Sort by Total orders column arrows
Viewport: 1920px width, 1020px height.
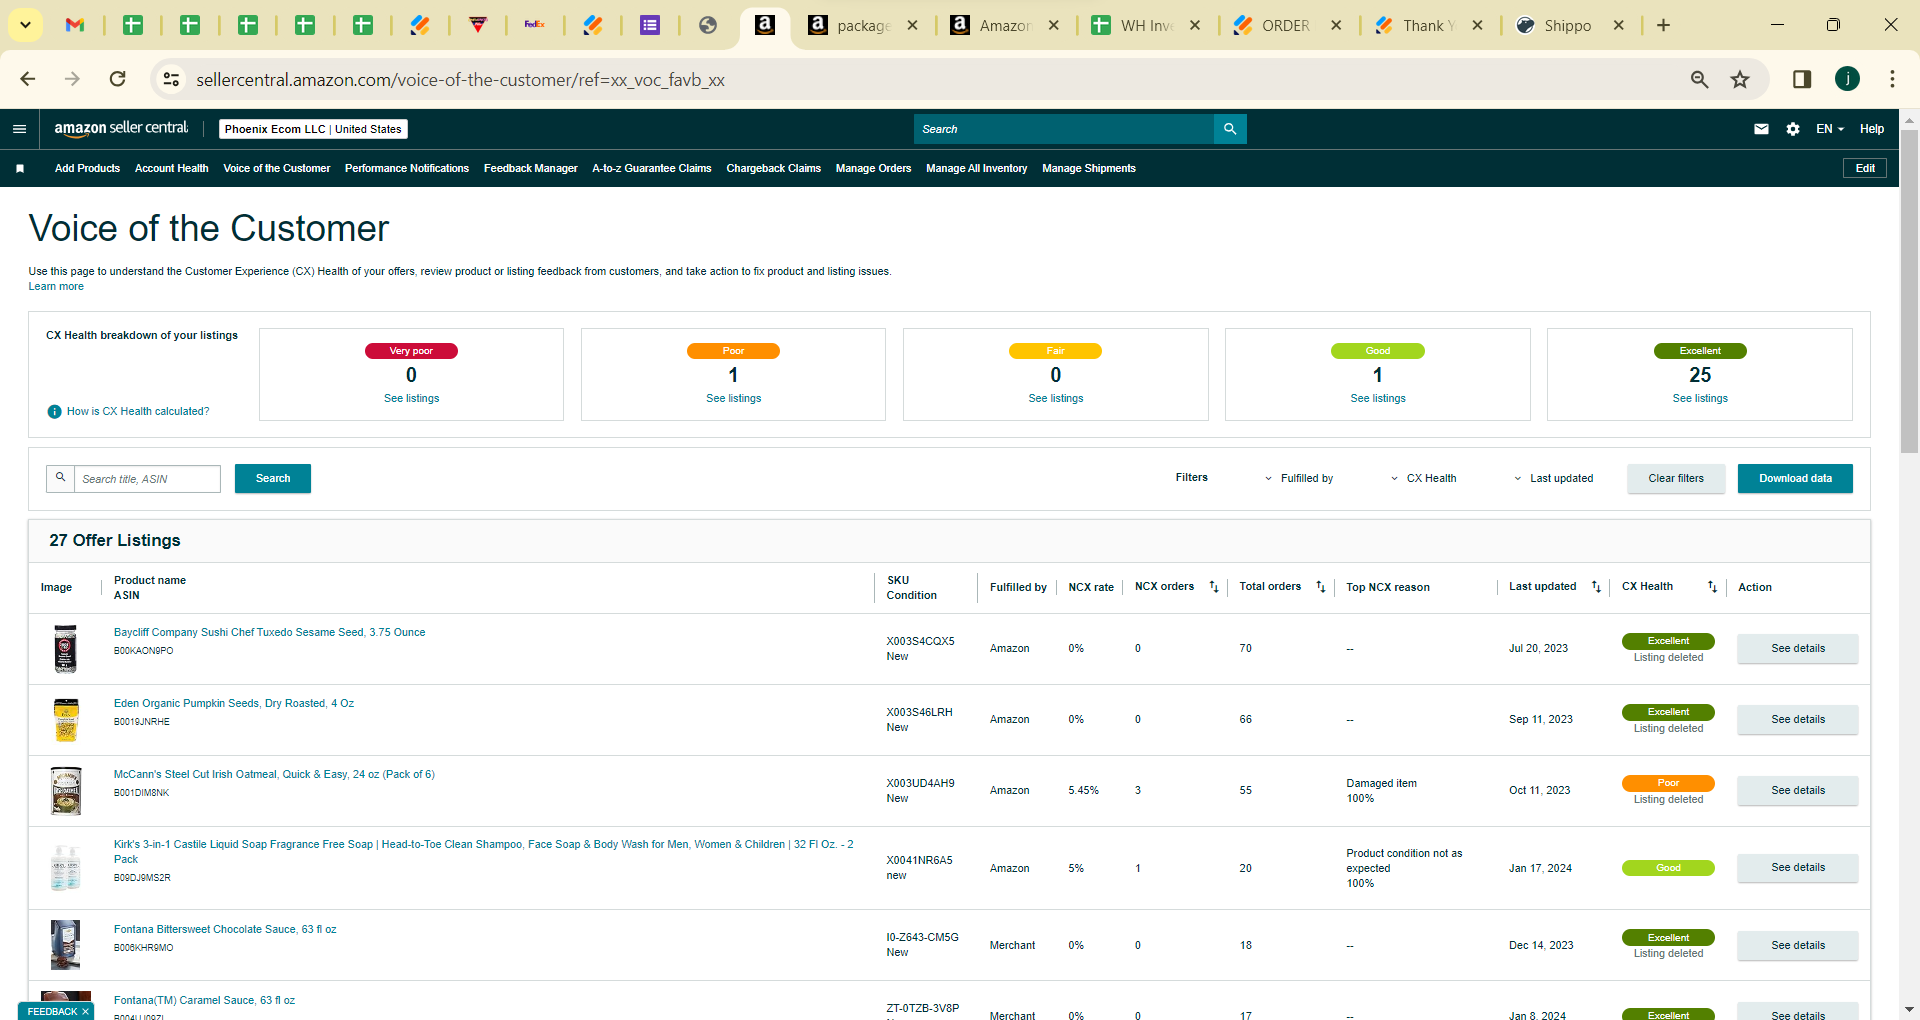[x=1321, y=587]
